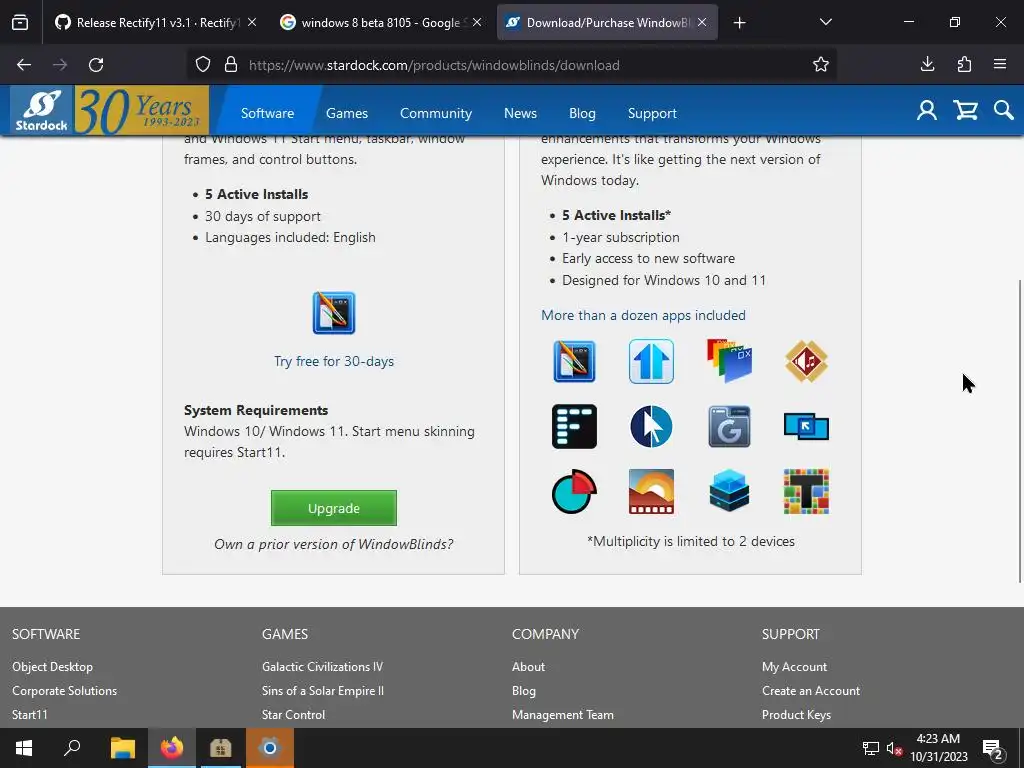Click the Firefox taskbar icon
Image resolution: width=1024 pixels, height=768 pixels.
[172, 748]
